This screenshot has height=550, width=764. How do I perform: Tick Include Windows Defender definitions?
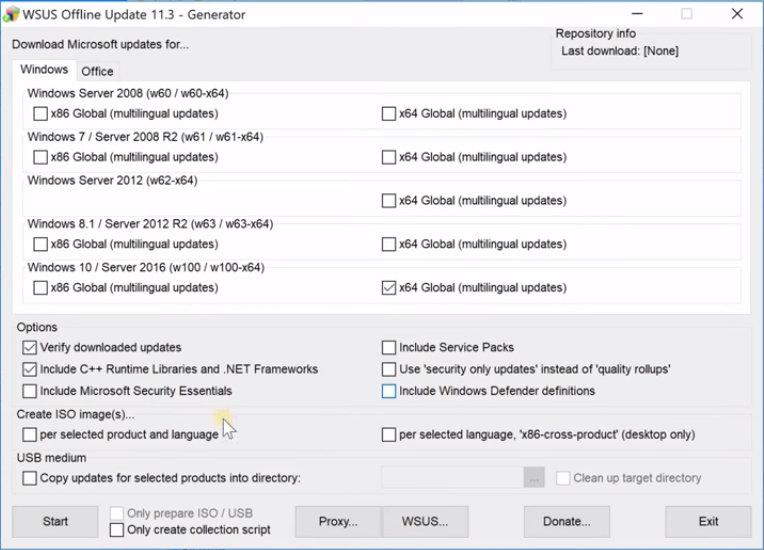(389, 391)
